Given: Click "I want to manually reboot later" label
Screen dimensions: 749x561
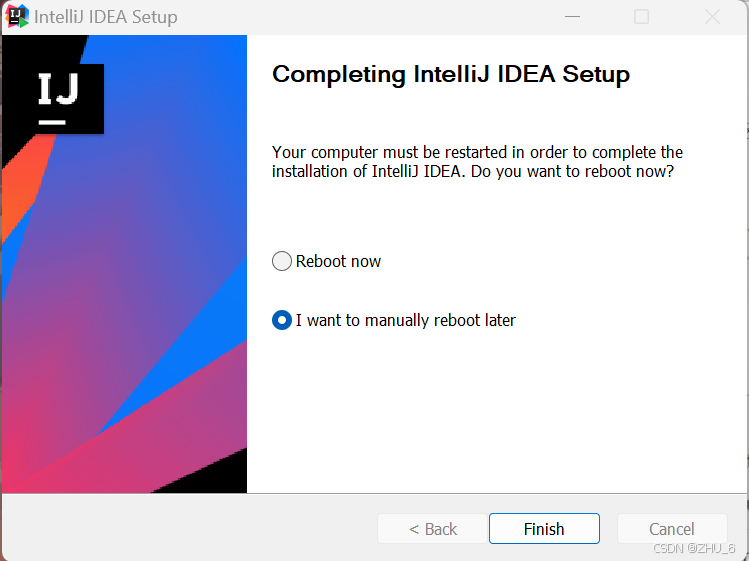Looking at the screenshot, I should pos(406,320).
